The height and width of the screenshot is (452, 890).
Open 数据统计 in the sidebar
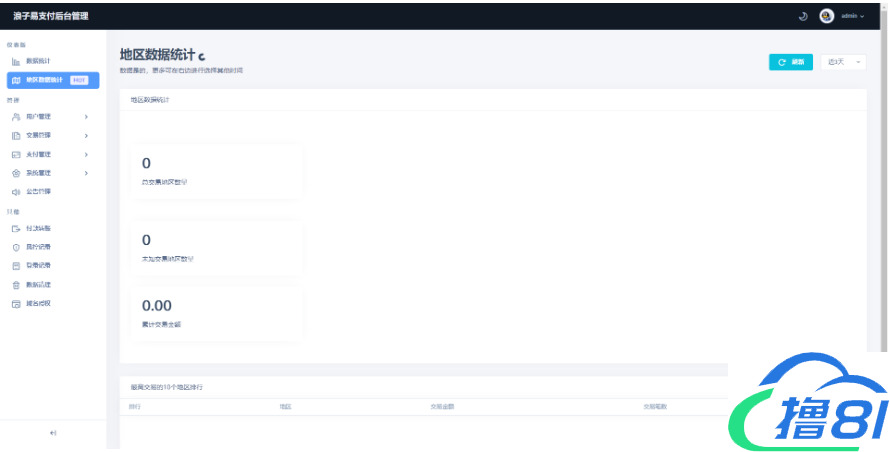(x=38, y=62)
